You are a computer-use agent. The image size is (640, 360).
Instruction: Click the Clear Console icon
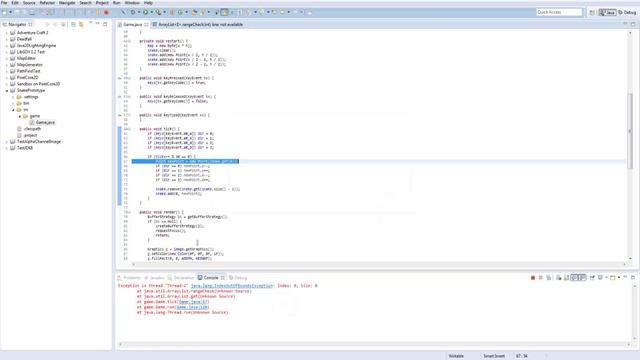(x=558, y=278)
